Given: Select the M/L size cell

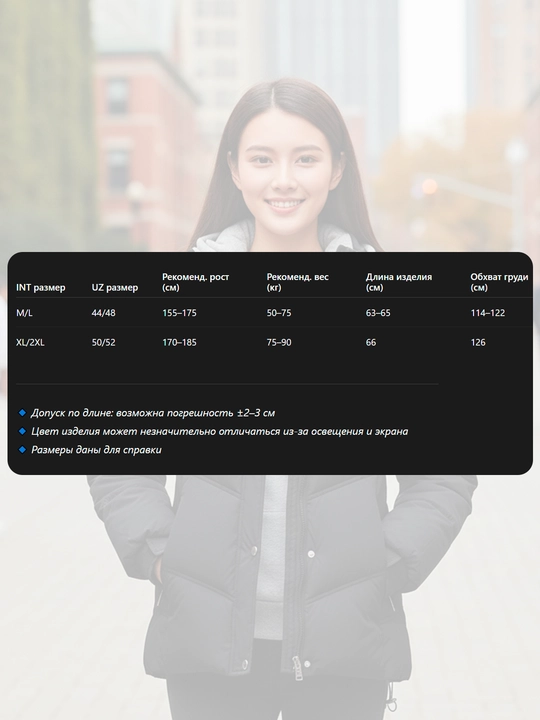Looking at the screenshot, I should coord(24,313).
